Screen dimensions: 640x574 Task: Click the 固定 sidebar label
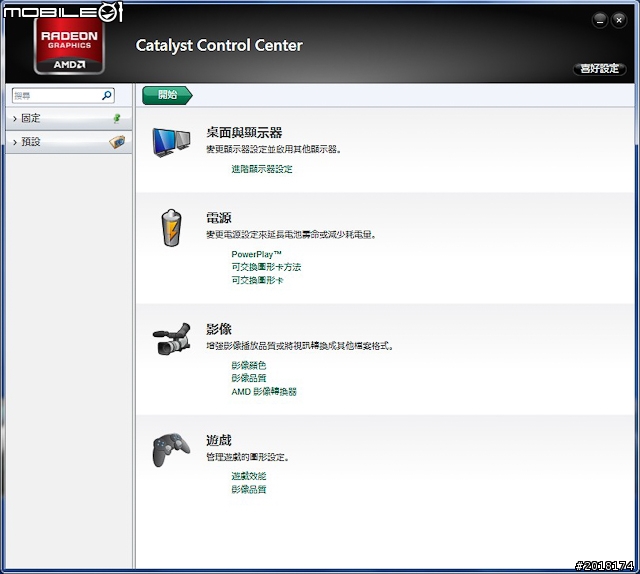(x=31, y=118)
